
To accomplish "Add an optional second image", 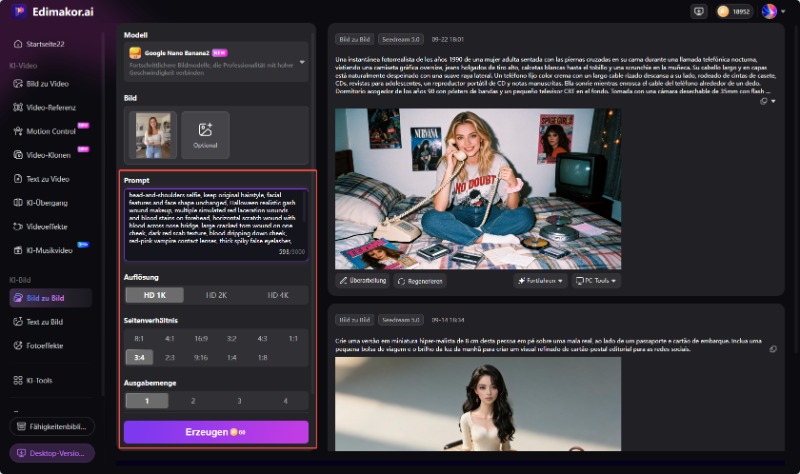I will [205, 135].
